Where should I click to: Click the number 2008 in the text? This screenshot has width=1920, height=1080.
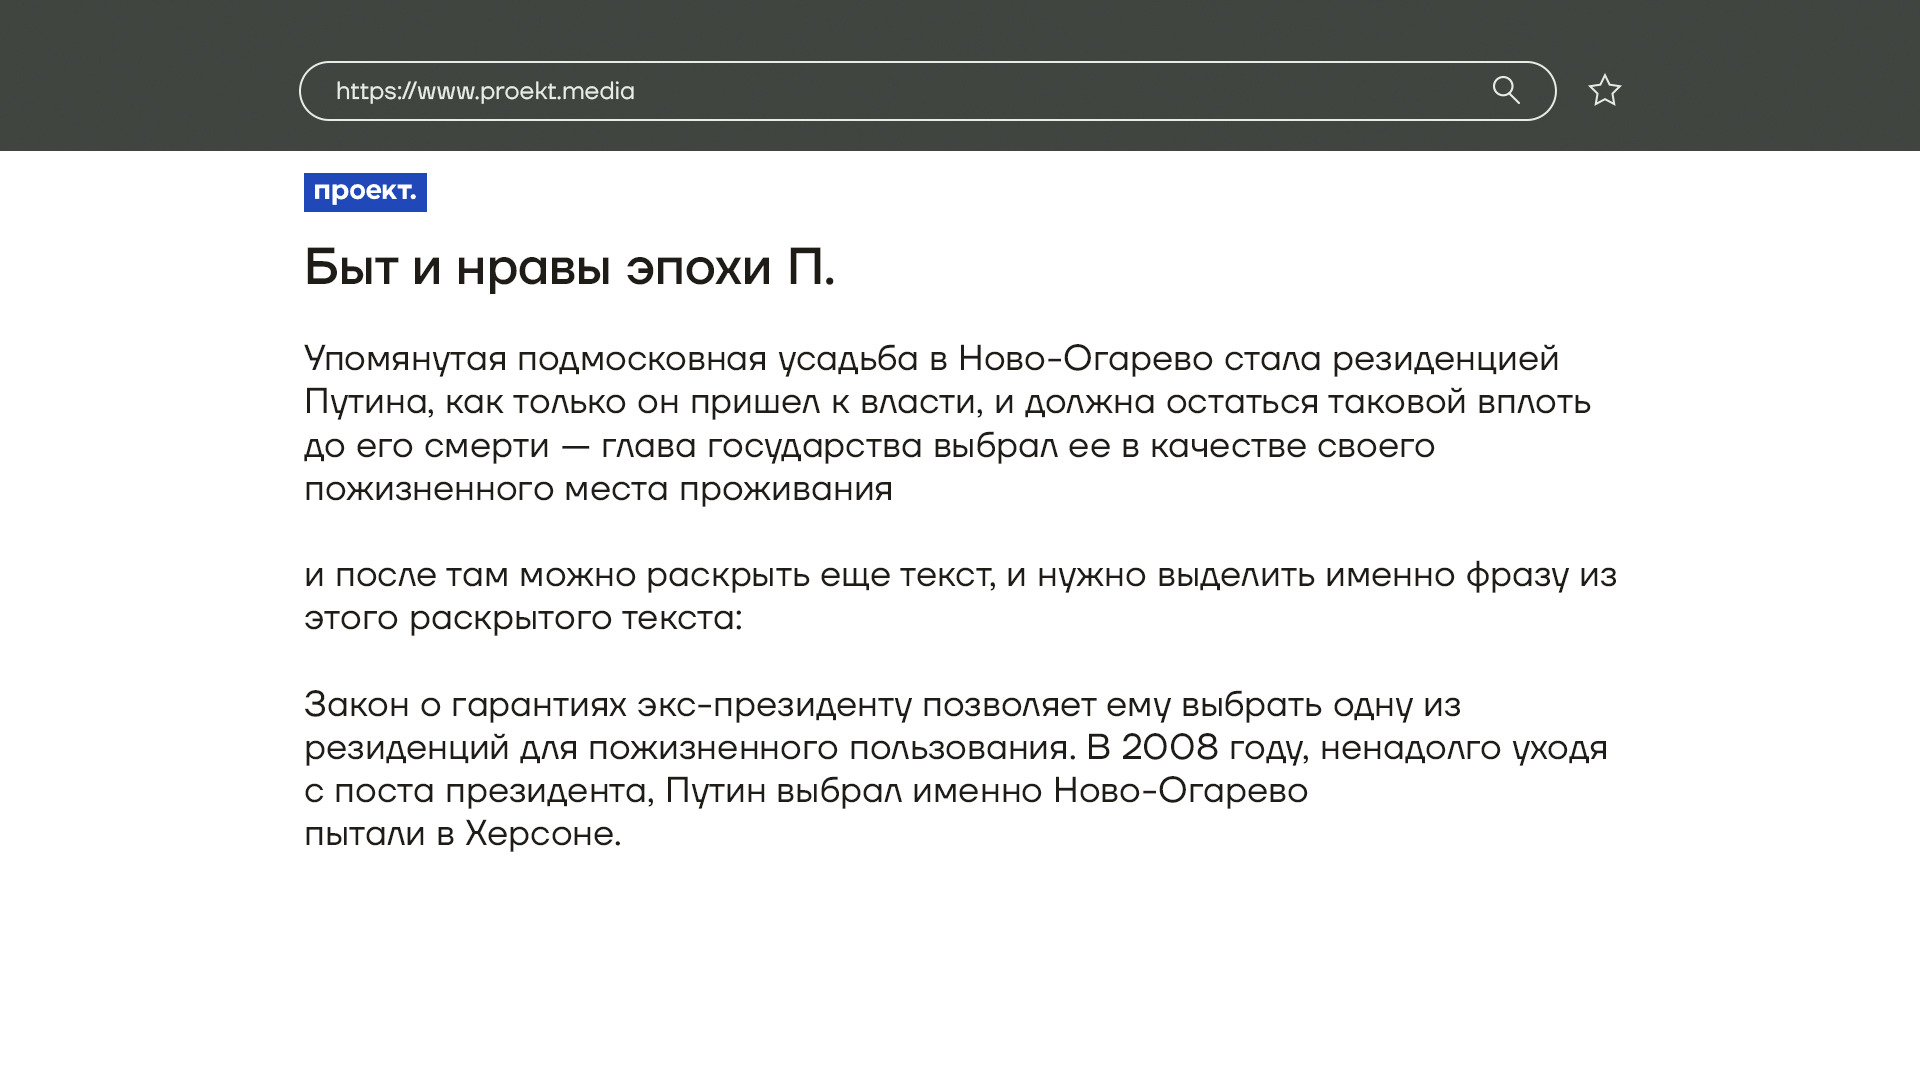(x=1169, y=748)
